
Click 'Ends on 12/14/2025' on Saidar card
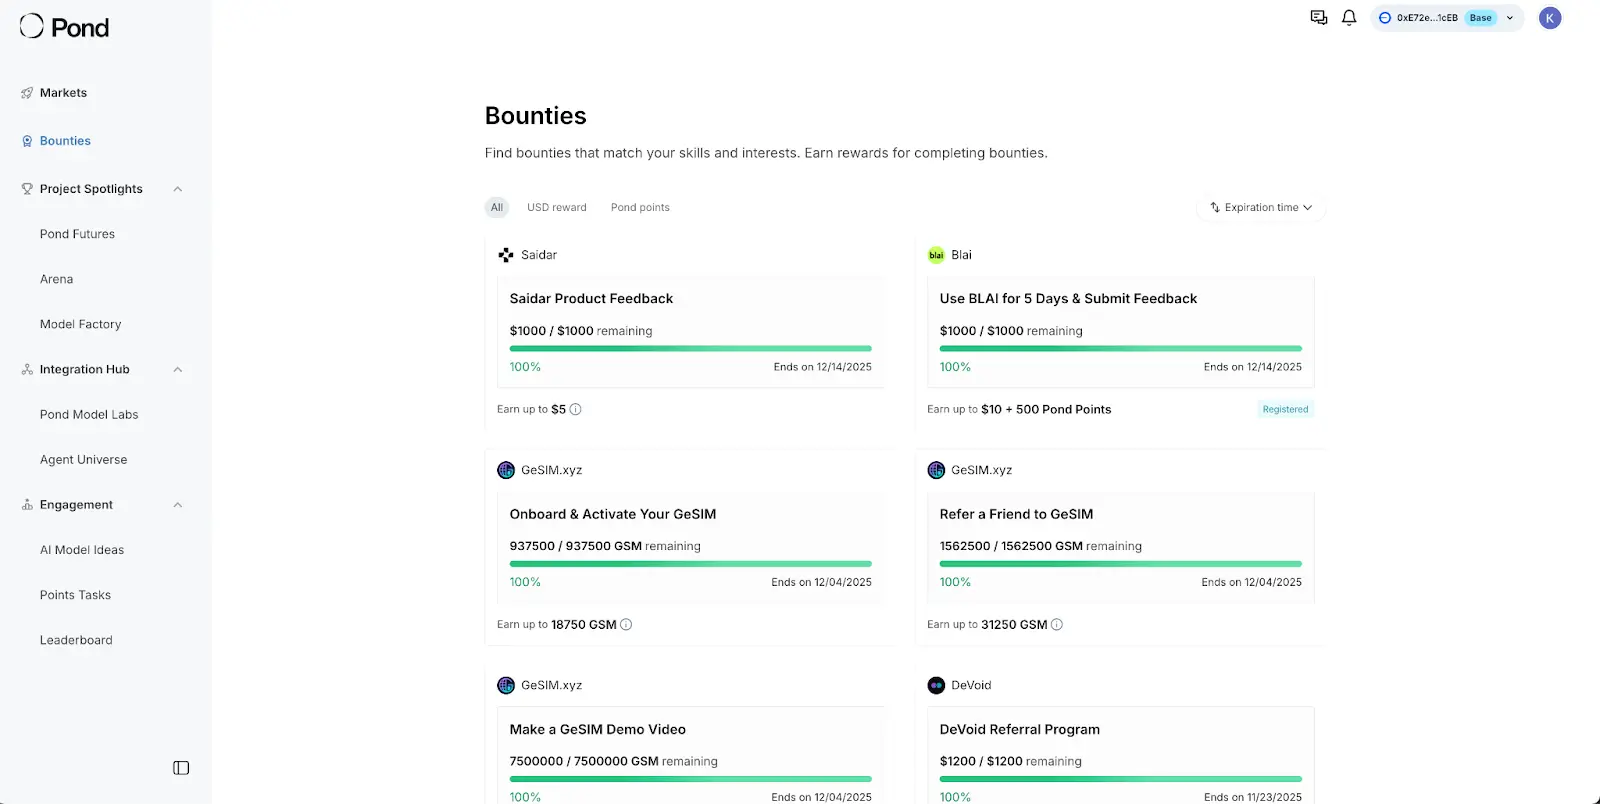[x=822, y=367]
